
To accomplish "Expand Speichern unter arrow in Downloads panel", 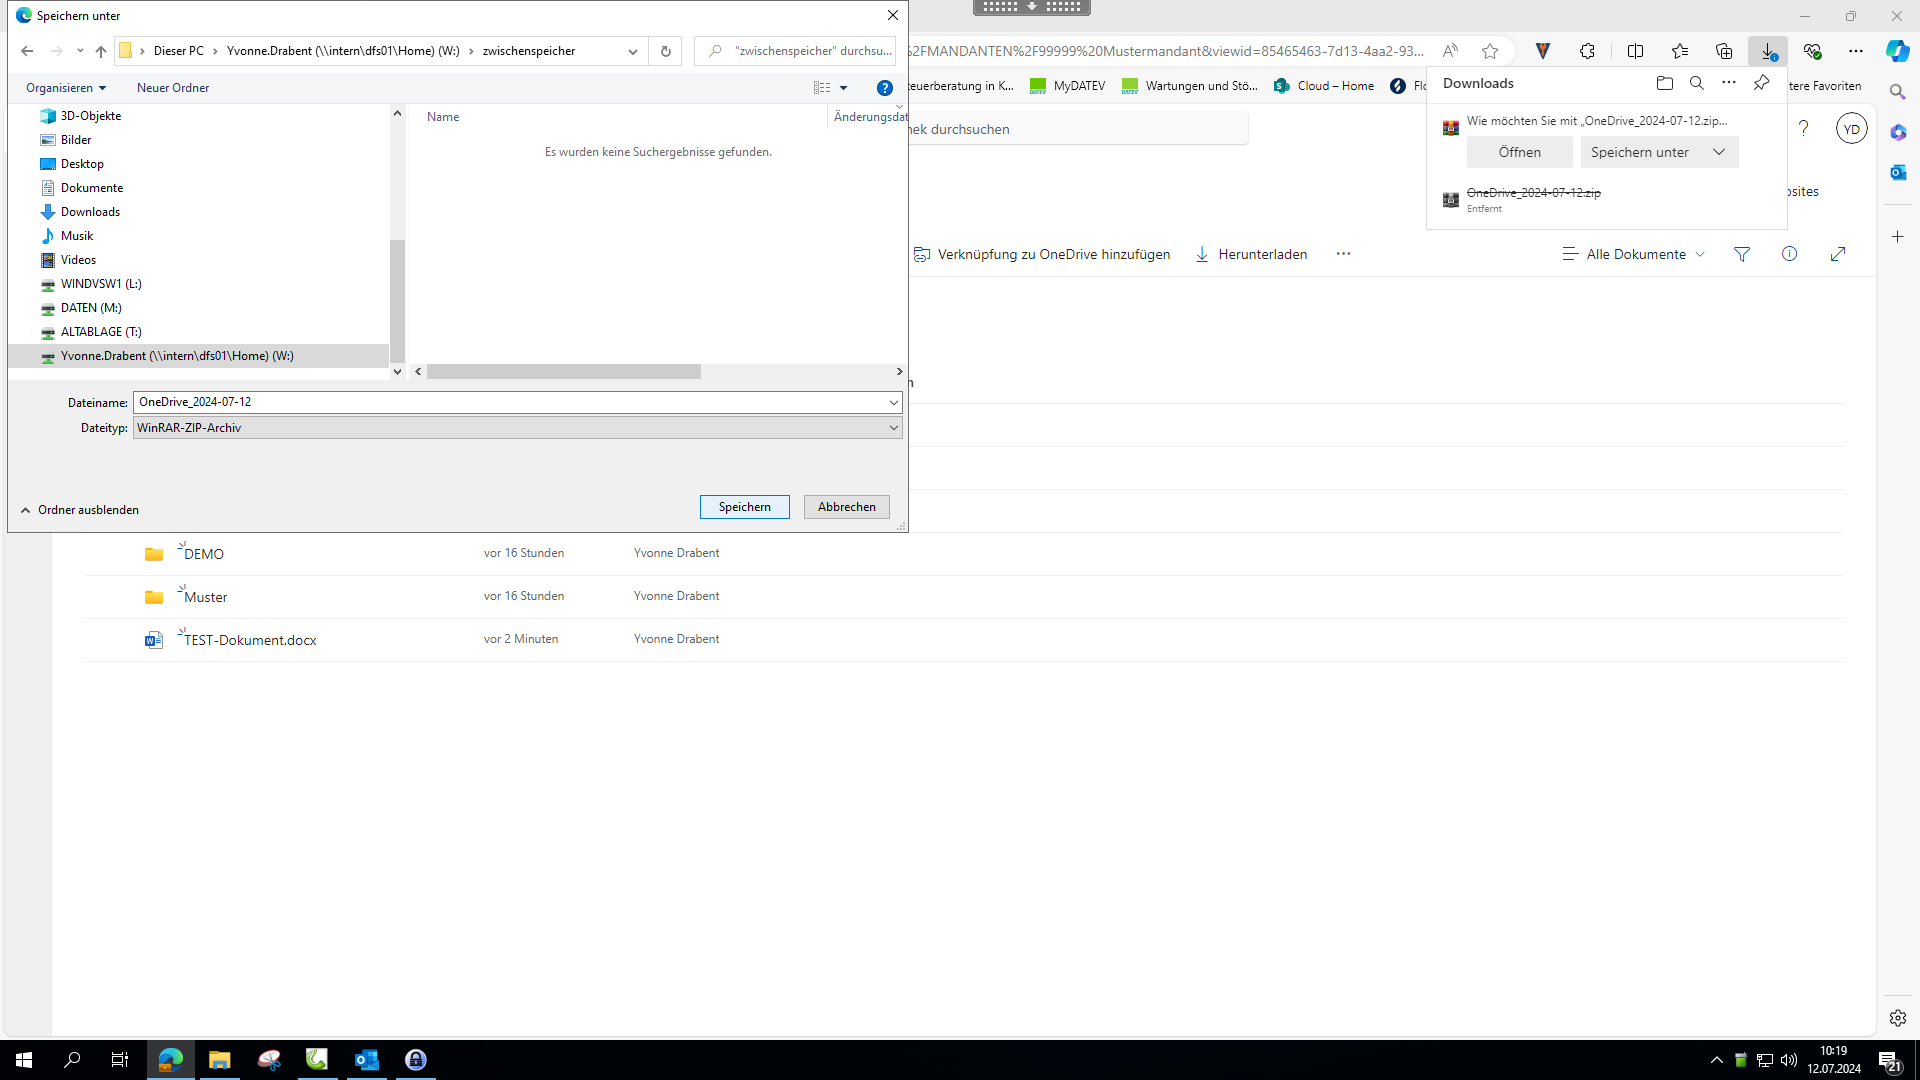I will [1719, 152].
